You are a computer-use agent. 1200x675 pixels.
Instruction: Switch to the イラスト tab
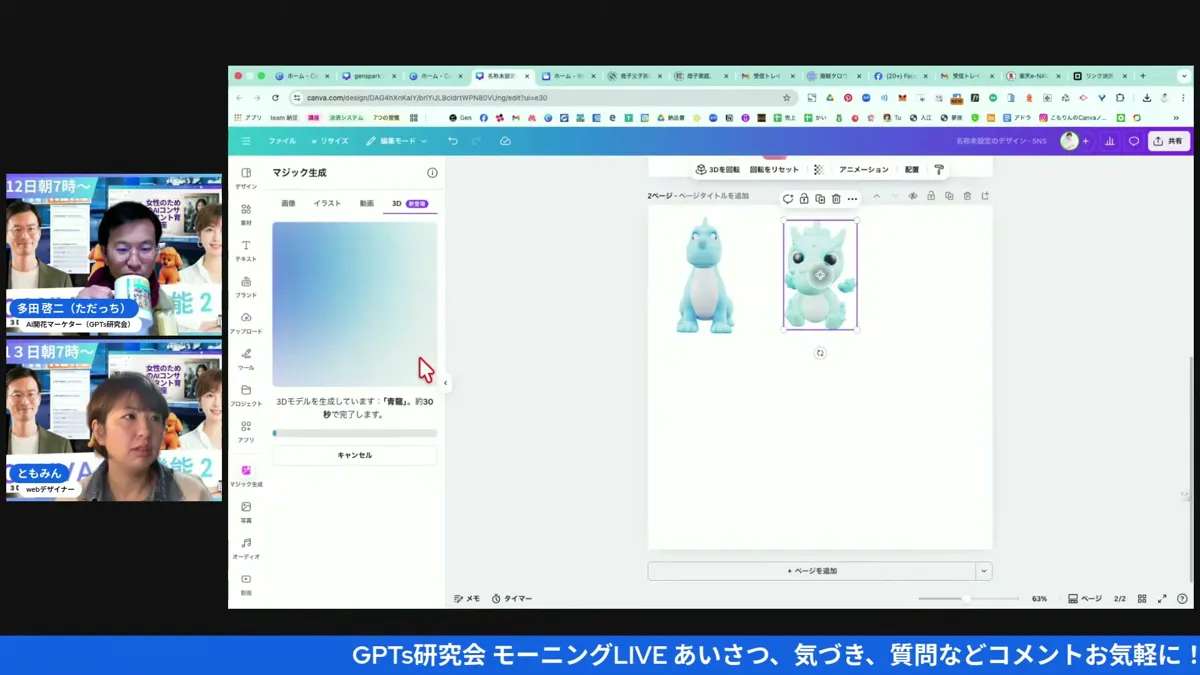point(327,203)
